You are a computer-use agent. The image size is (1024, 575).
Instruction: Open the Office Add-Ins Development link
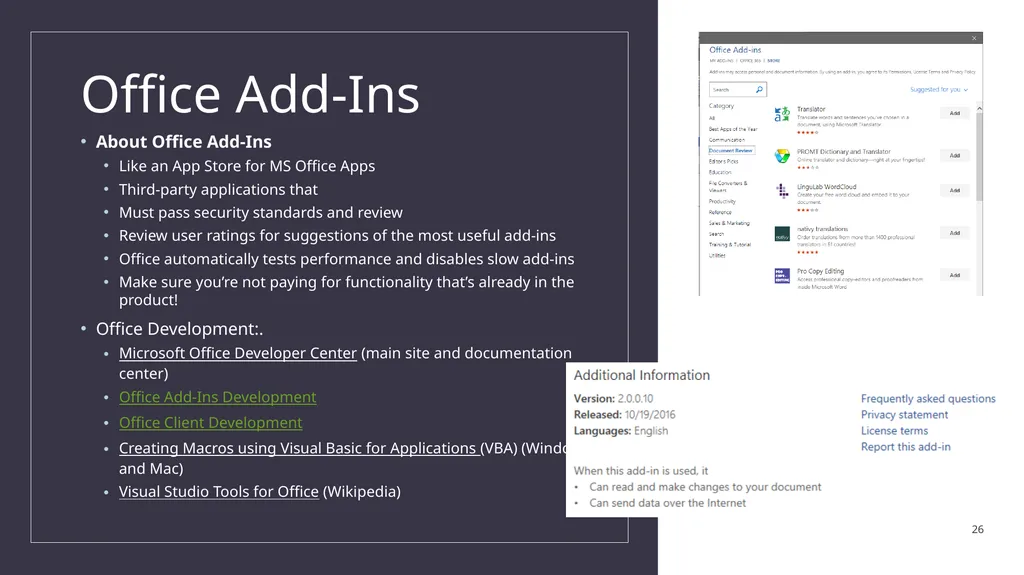coord(217,397)
